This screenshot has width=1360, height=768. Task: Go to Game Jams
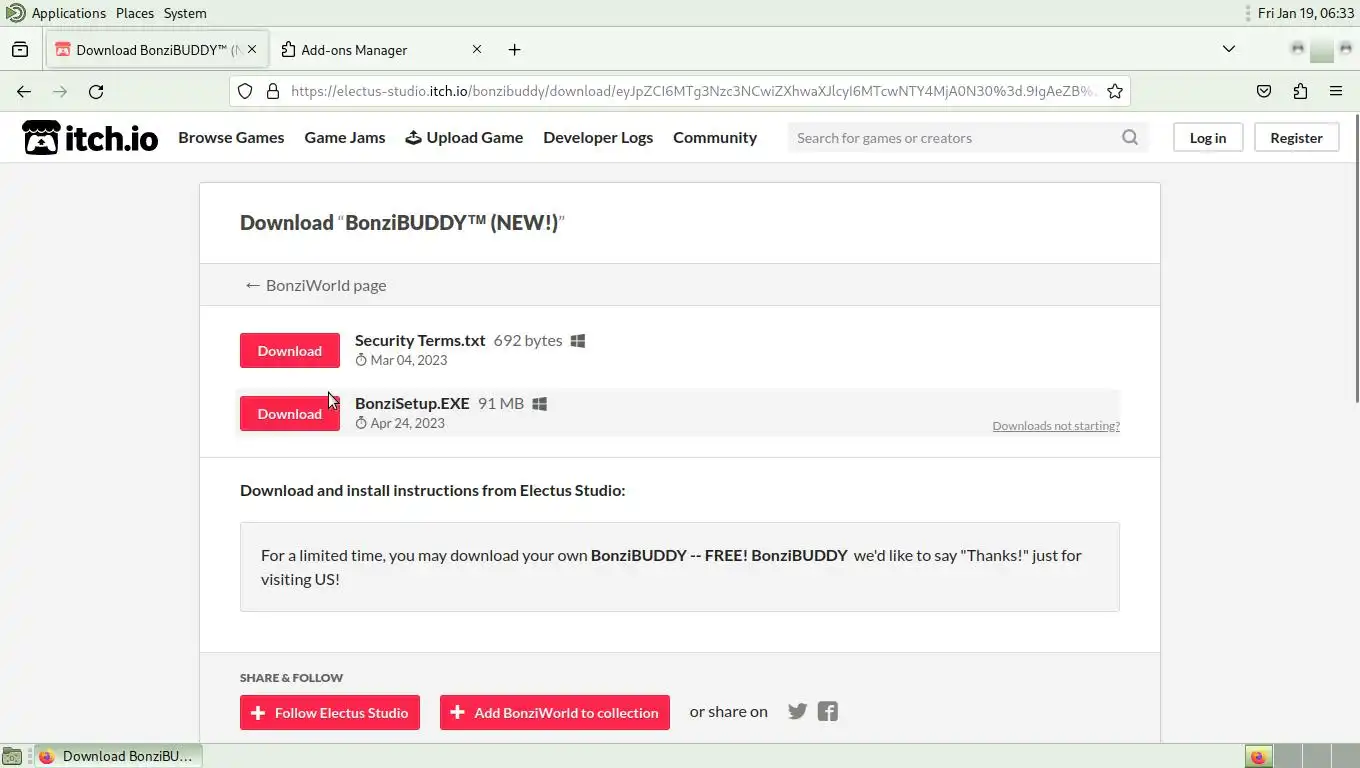345,138
